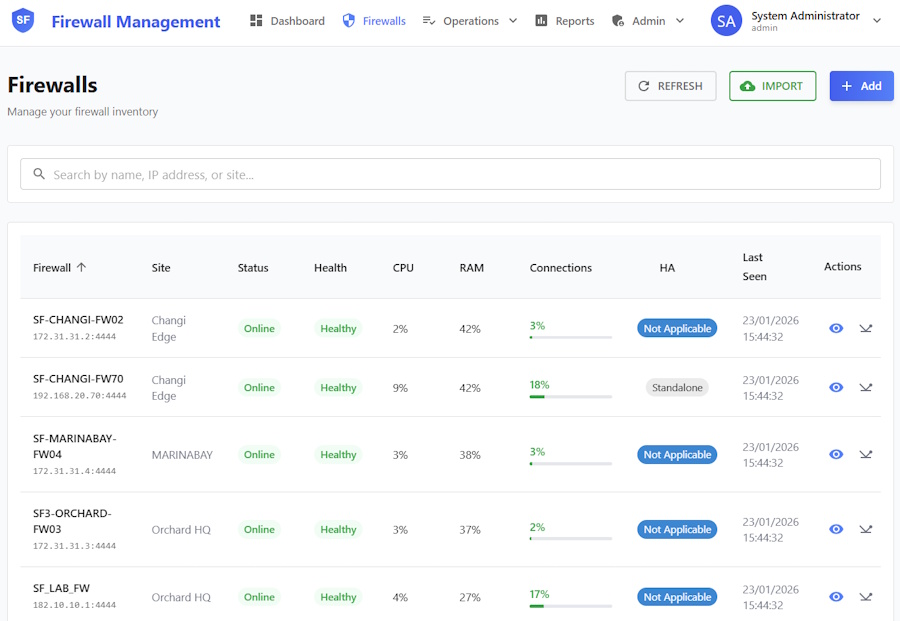Click the chart icon for SF-CHANGI-FW70
The height and width of the screenshot is (621, 900).
coord(866,388)
